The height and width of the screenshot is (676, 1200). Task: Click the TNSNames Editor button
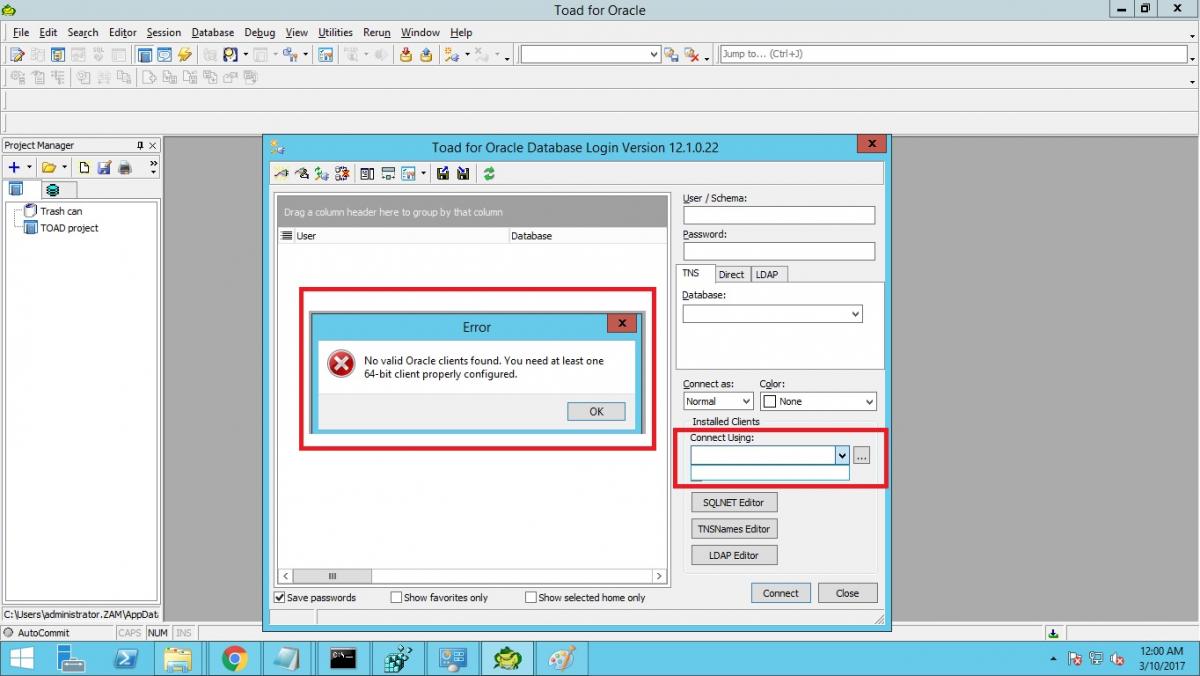734,529
